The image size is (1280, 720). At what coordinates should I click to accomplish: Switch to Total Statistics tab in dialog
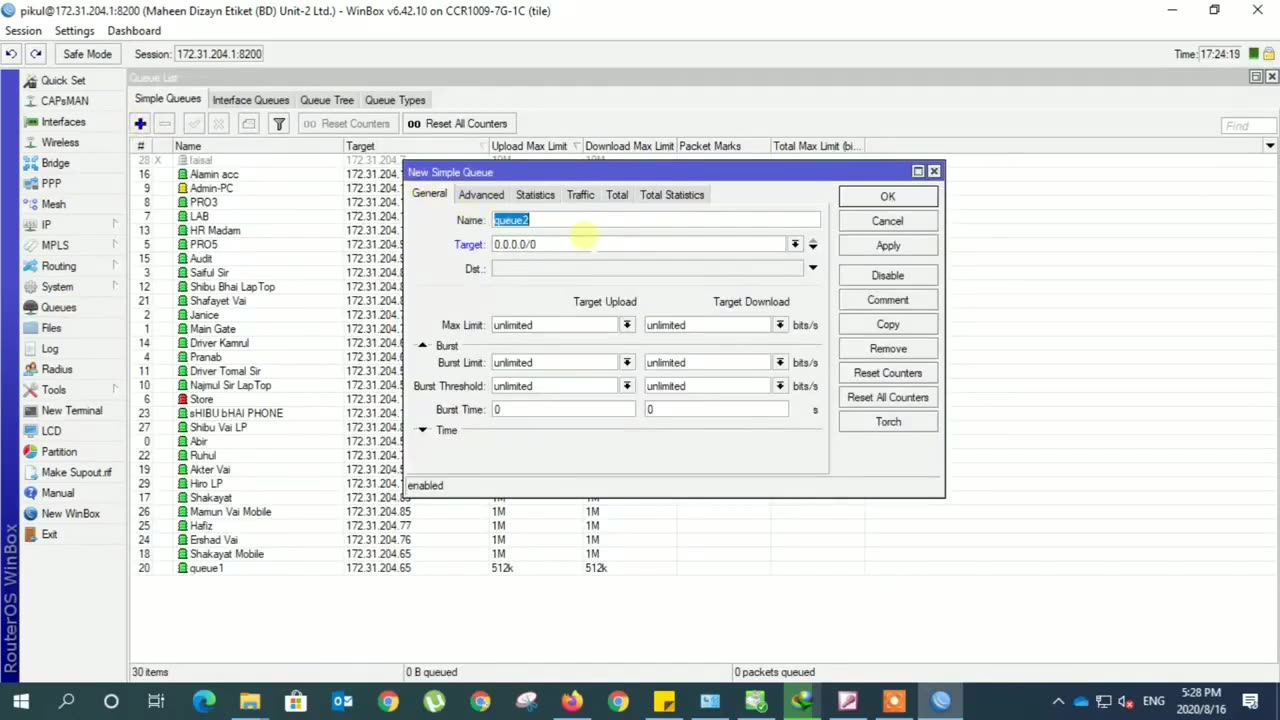click(672, 195)
